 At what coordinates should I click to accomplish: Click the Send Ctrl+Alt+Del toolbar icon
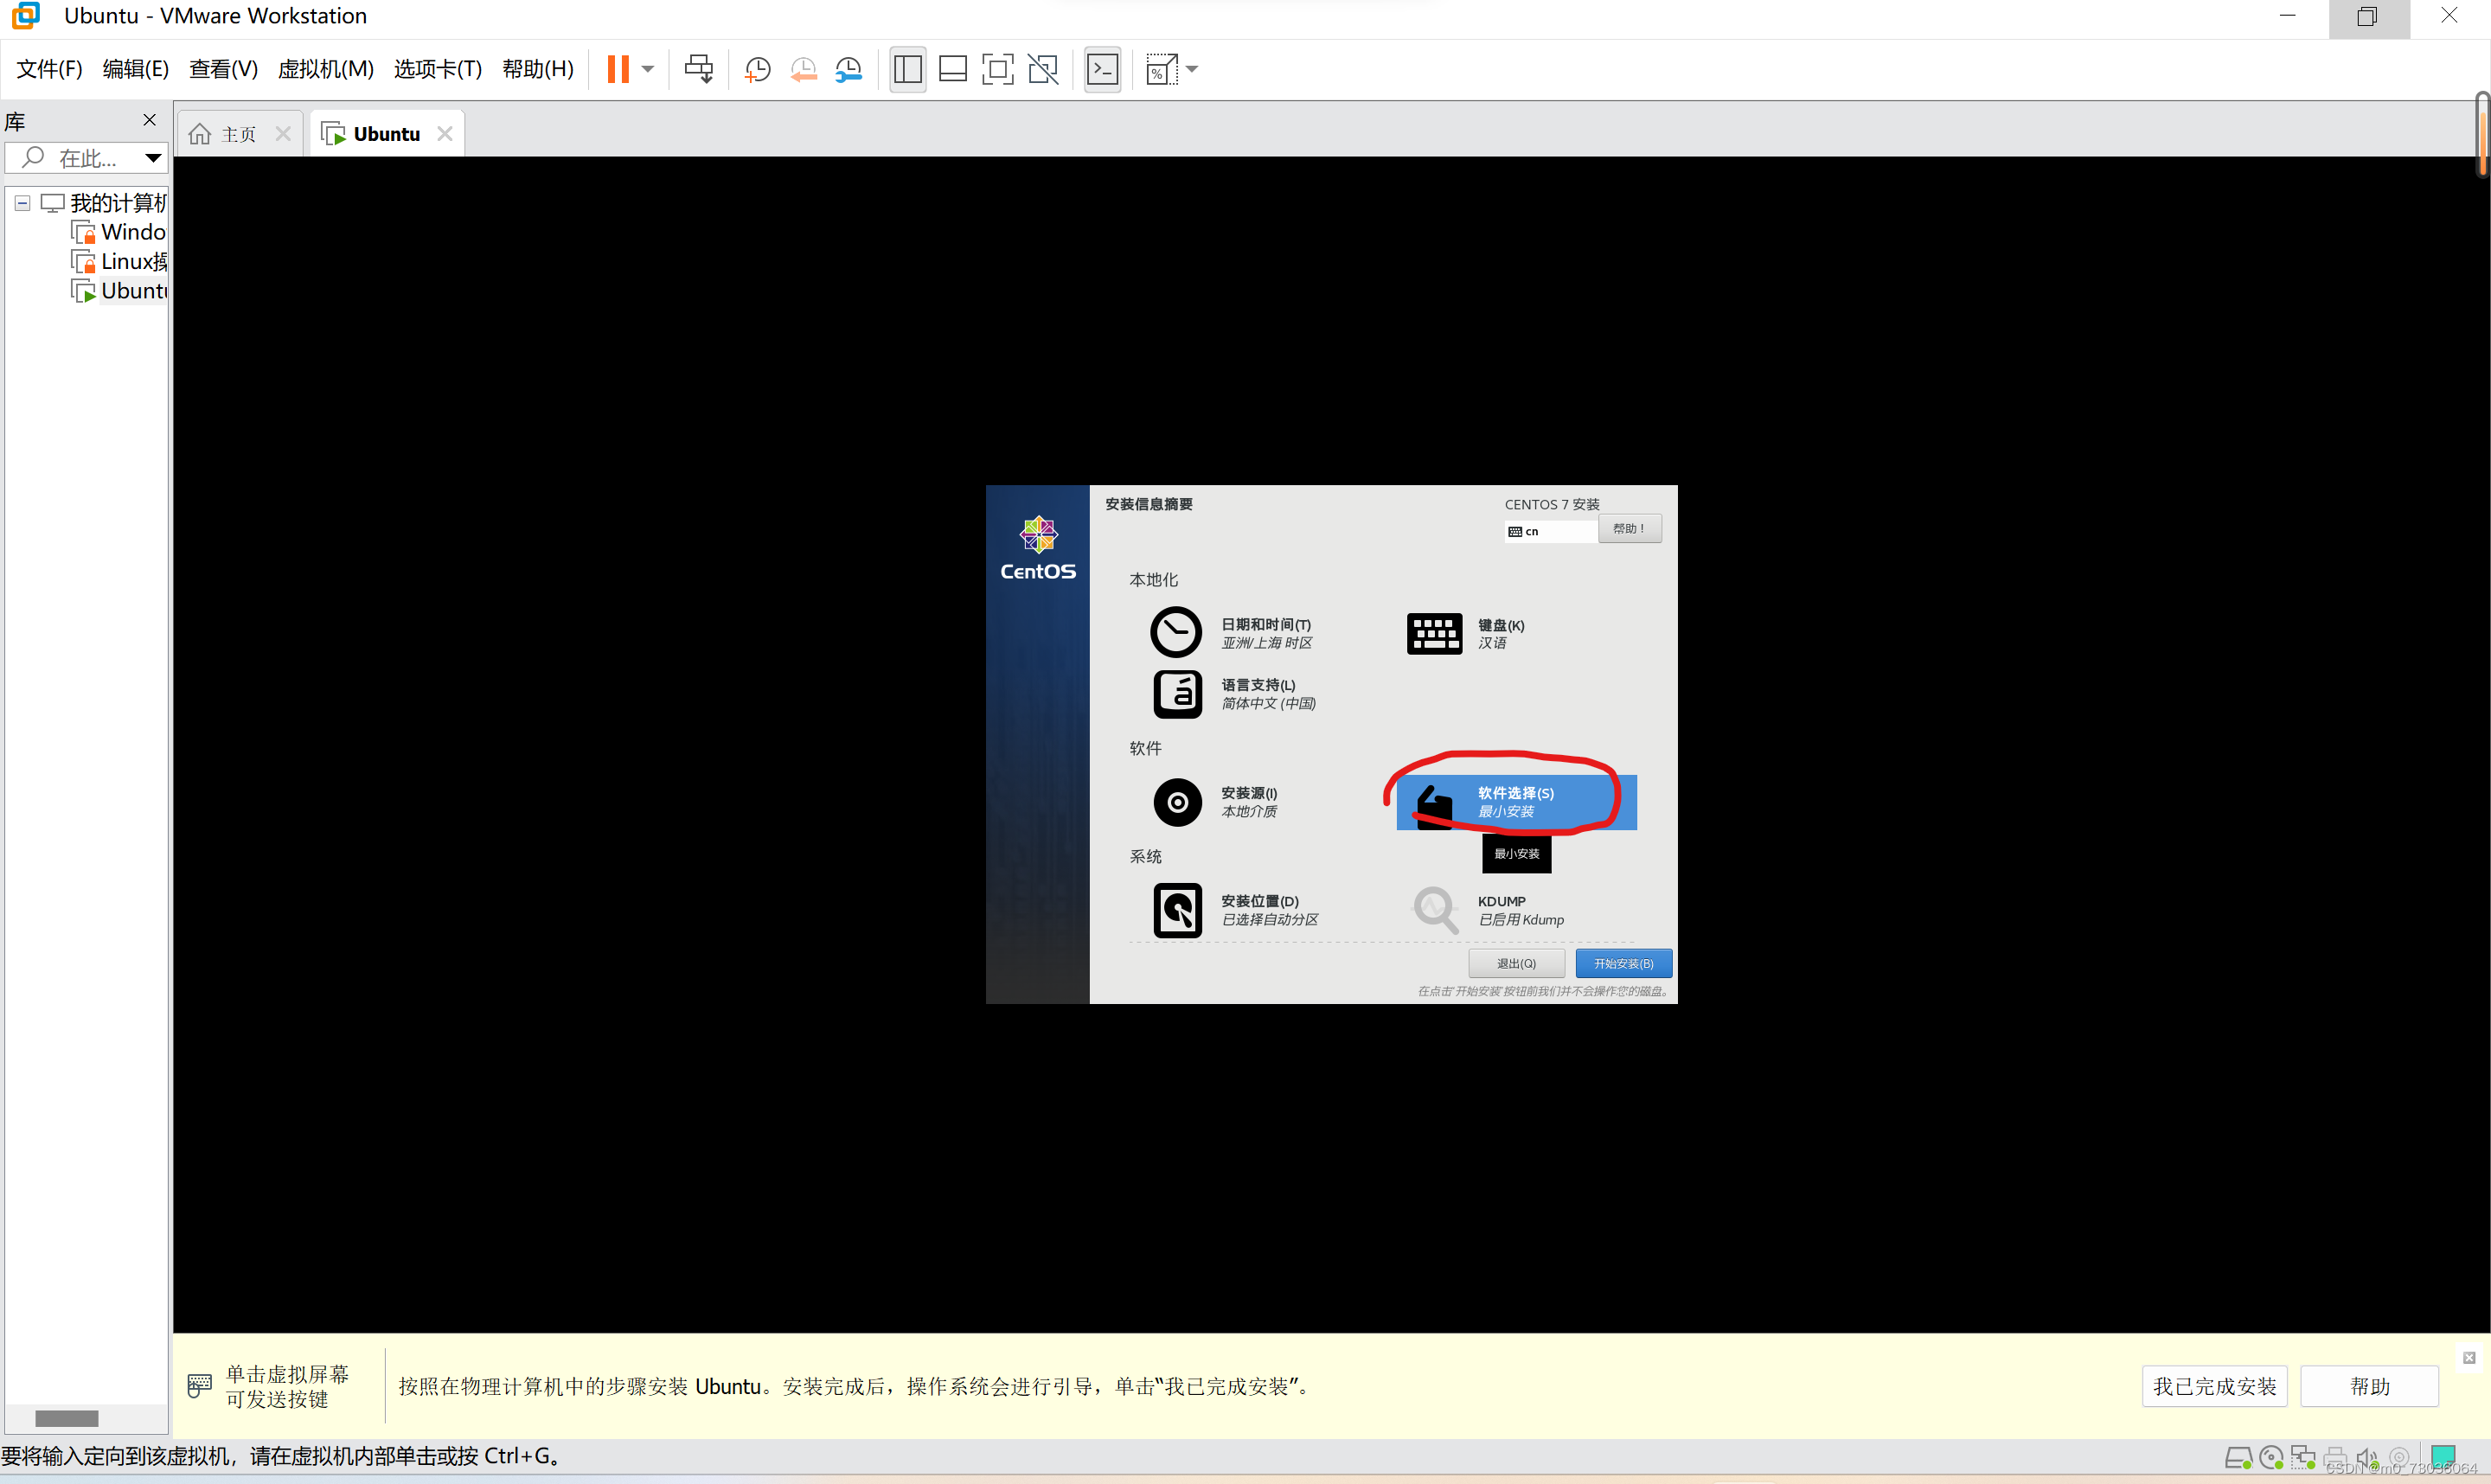coord(698,69)
